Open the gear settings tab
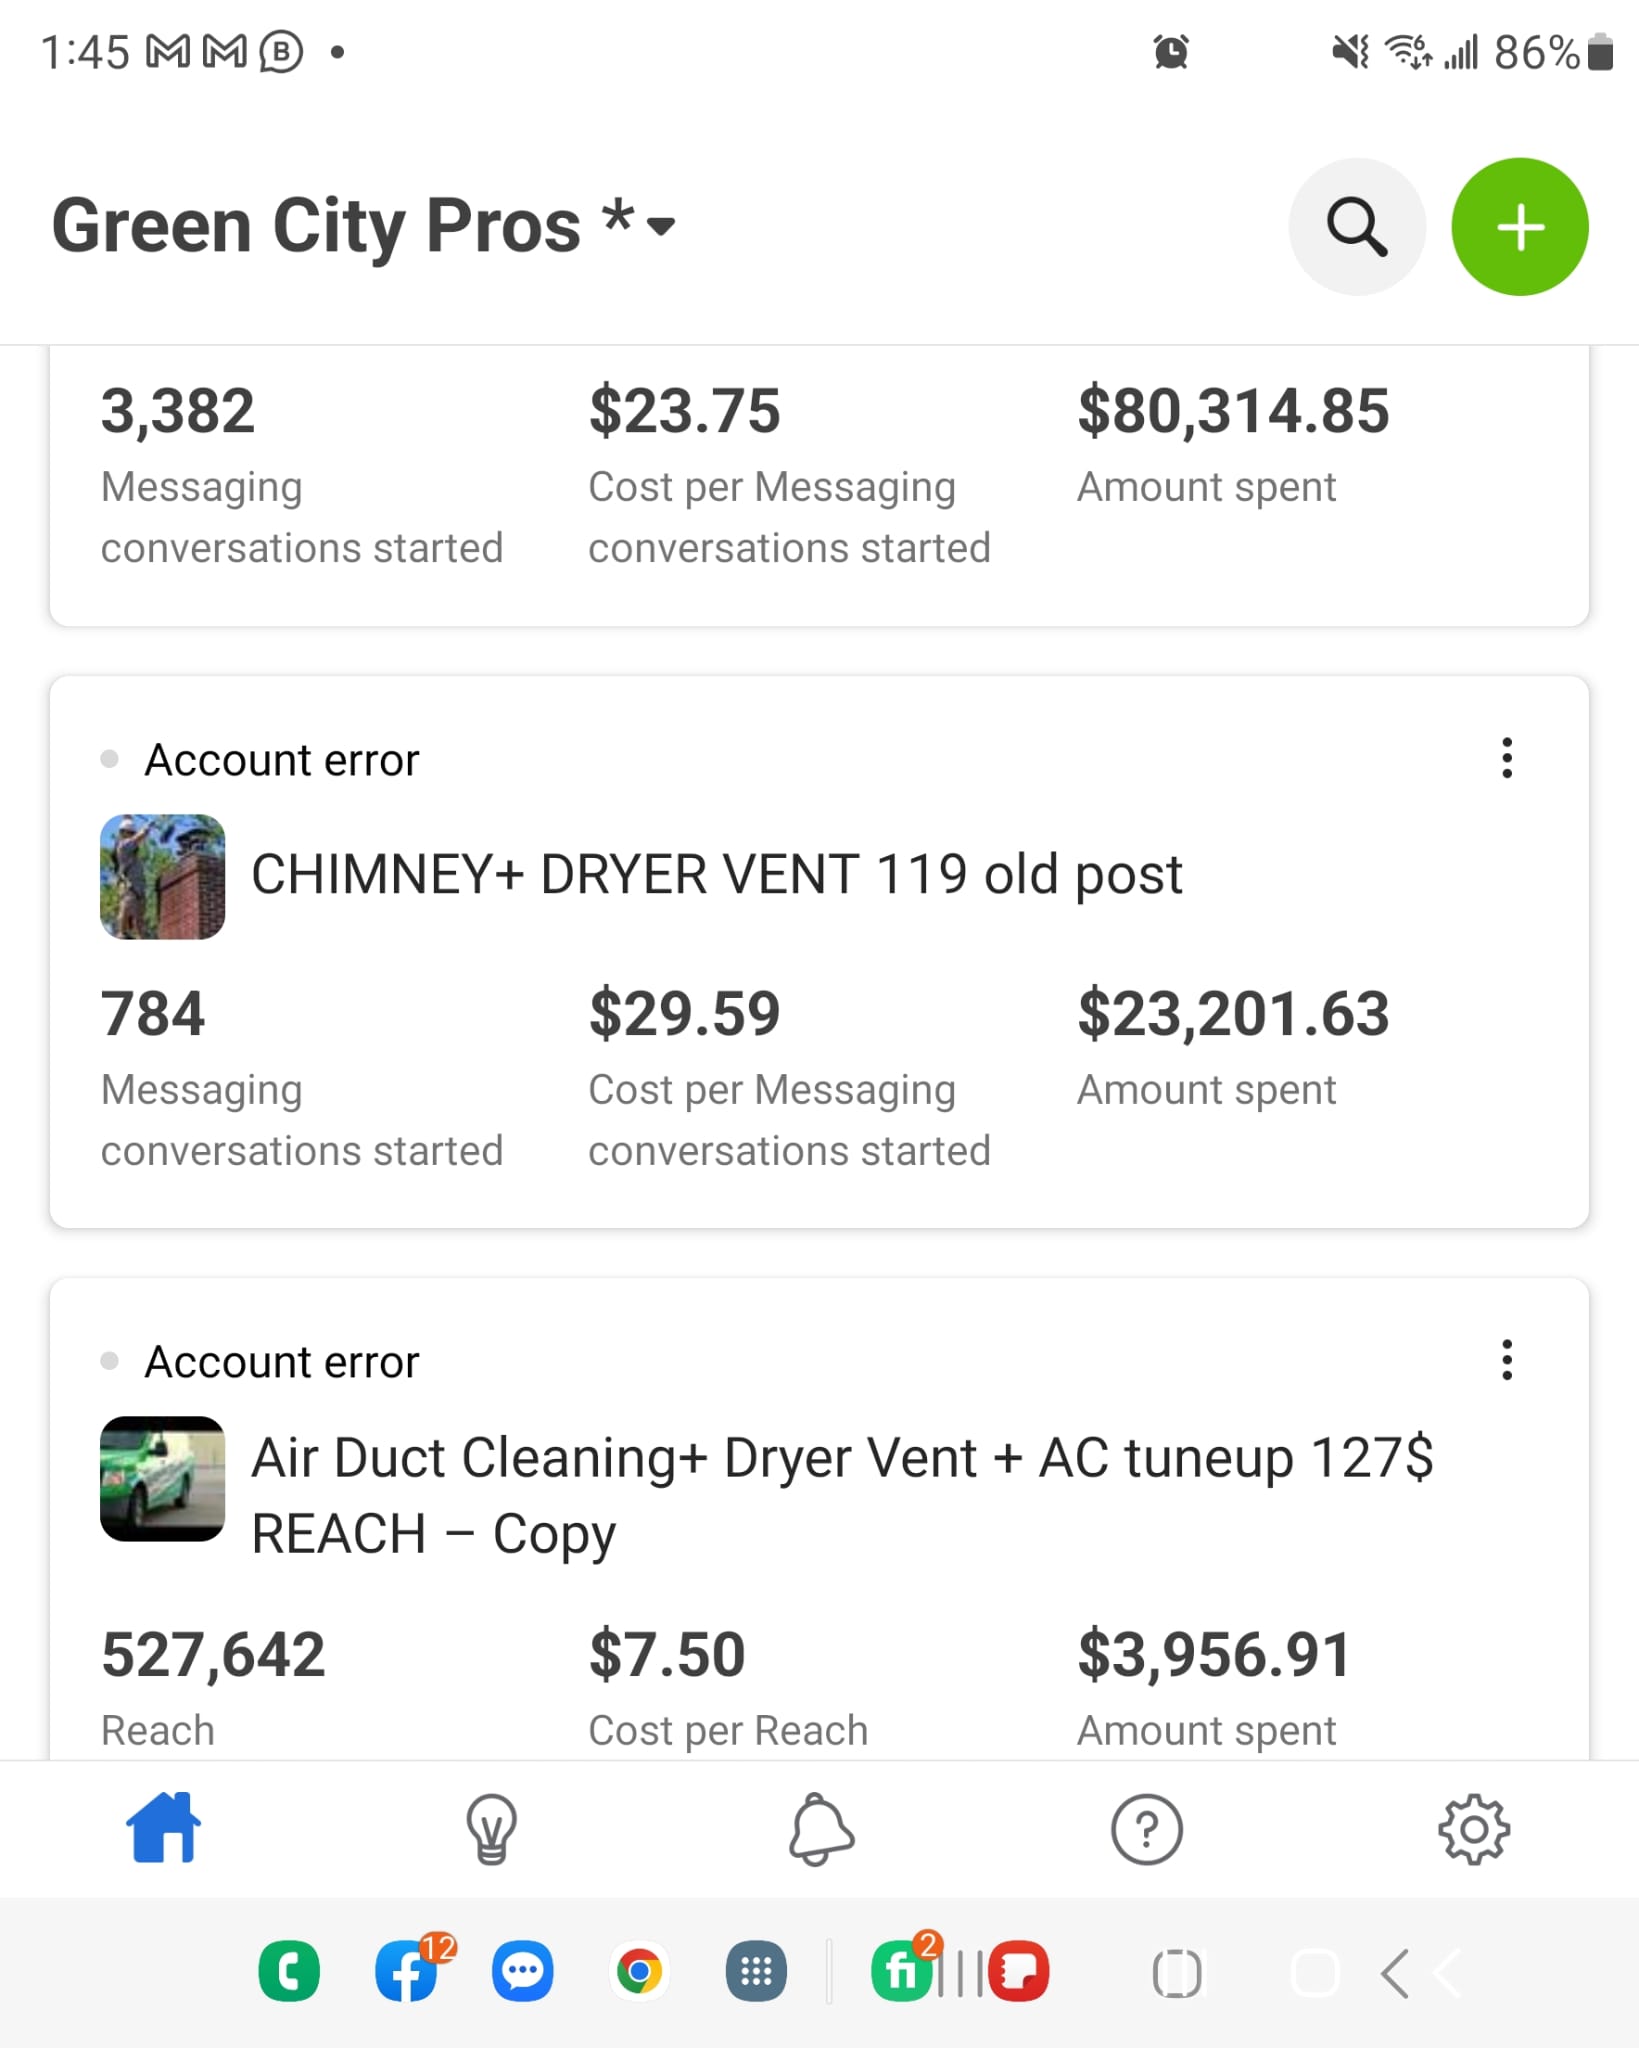 (1473, 1828)
